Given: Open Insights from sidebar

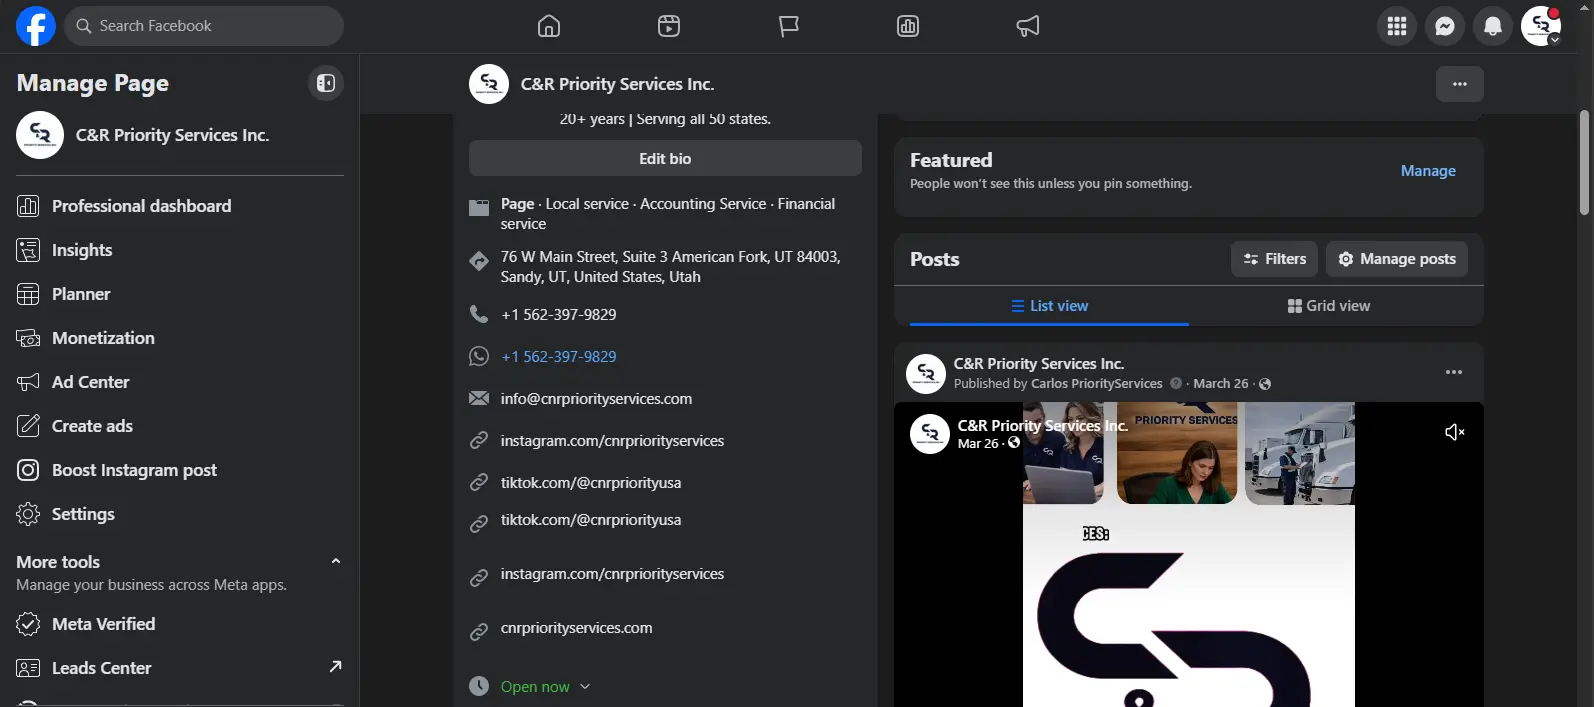Looking at the screenshot, I should [x=180, y=250].
